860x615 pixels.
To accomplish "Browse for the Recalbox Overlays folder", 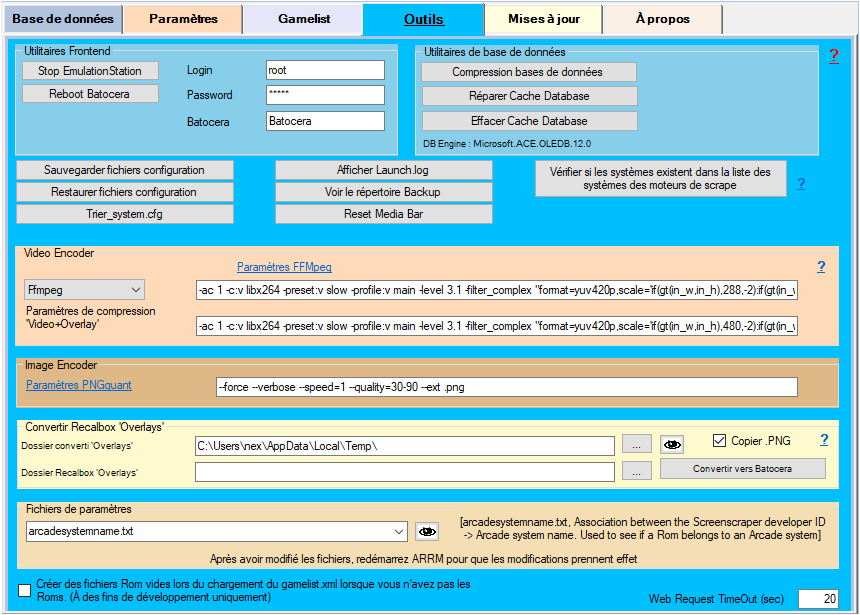I will tap(635, 471).
